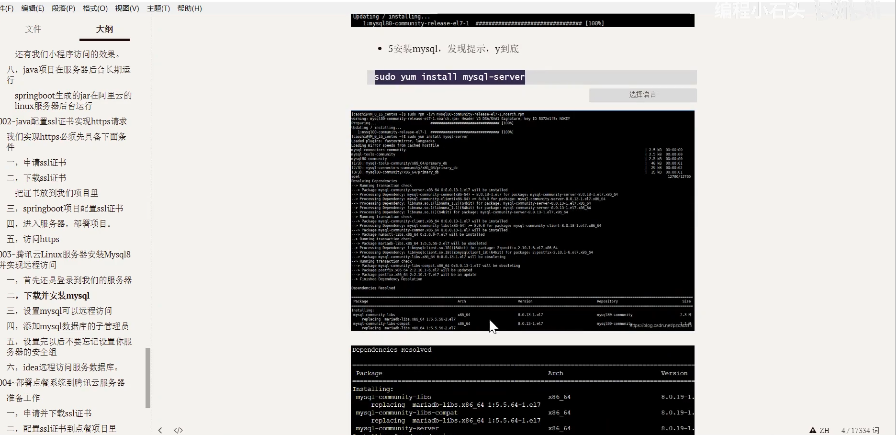Jump to outline item 四、添加mysql数据库的子管理员
The width and height of the screenshot is (896, 435).
68,326
